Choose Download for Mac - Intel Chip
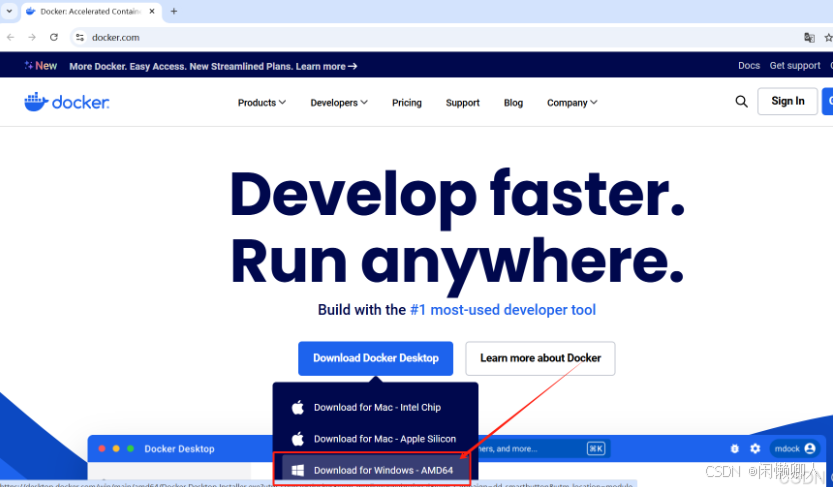This screenshot has height=487, width=833. (x=376, y=407)
